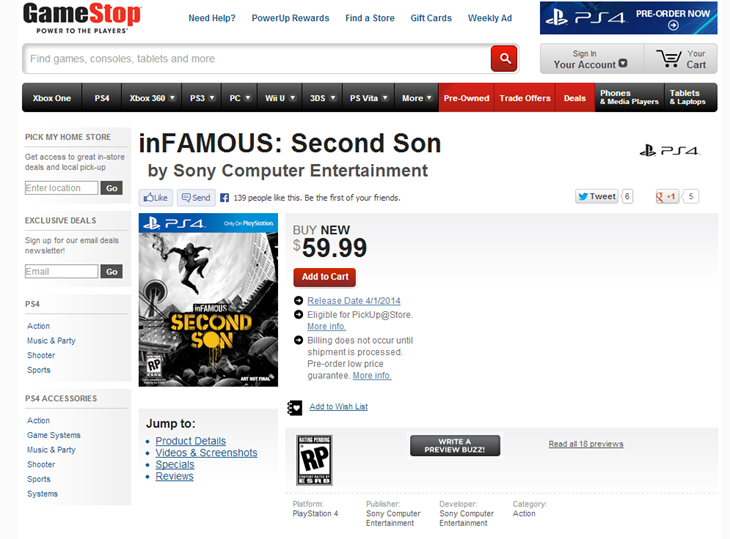Send the page via Facebook Send button
Viewport: 730px width, 539px height.
coord(195,197)
